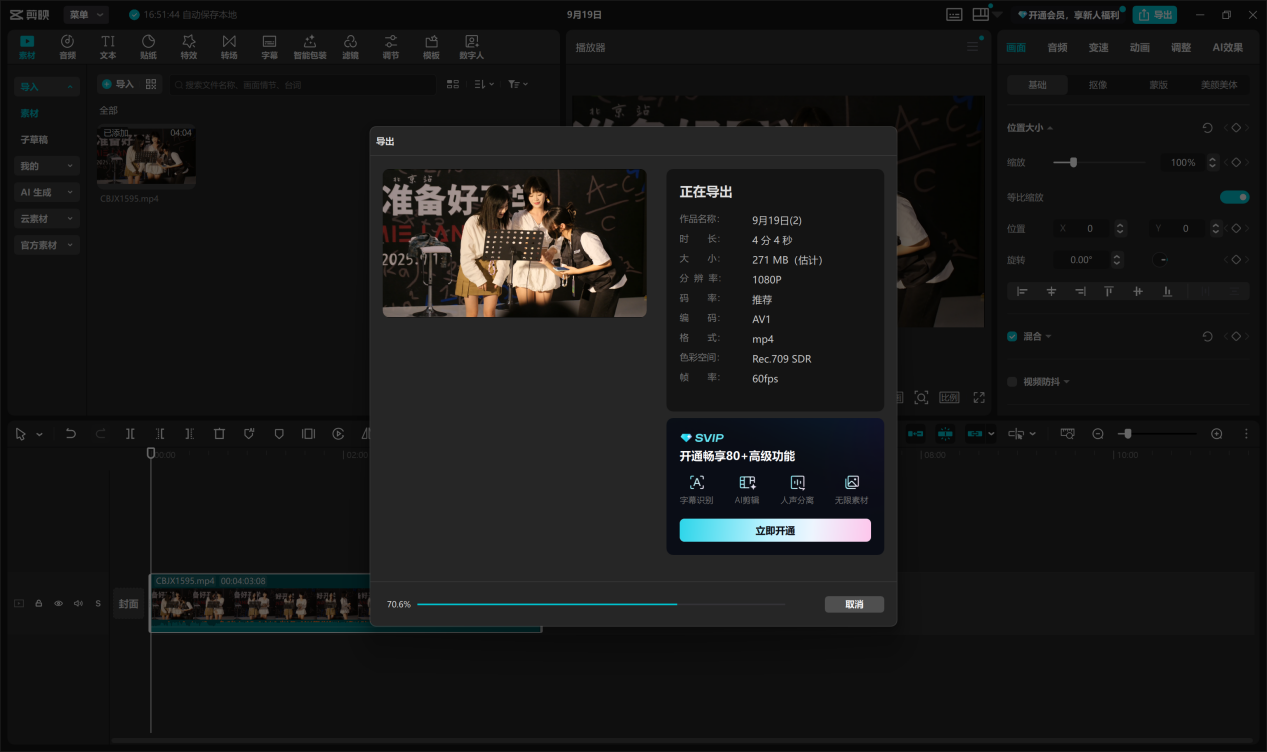Click the fullscreen icon in the player
Image resolution: width=1267 pixels, height=752 pixels.
click(x=979, y=398)
